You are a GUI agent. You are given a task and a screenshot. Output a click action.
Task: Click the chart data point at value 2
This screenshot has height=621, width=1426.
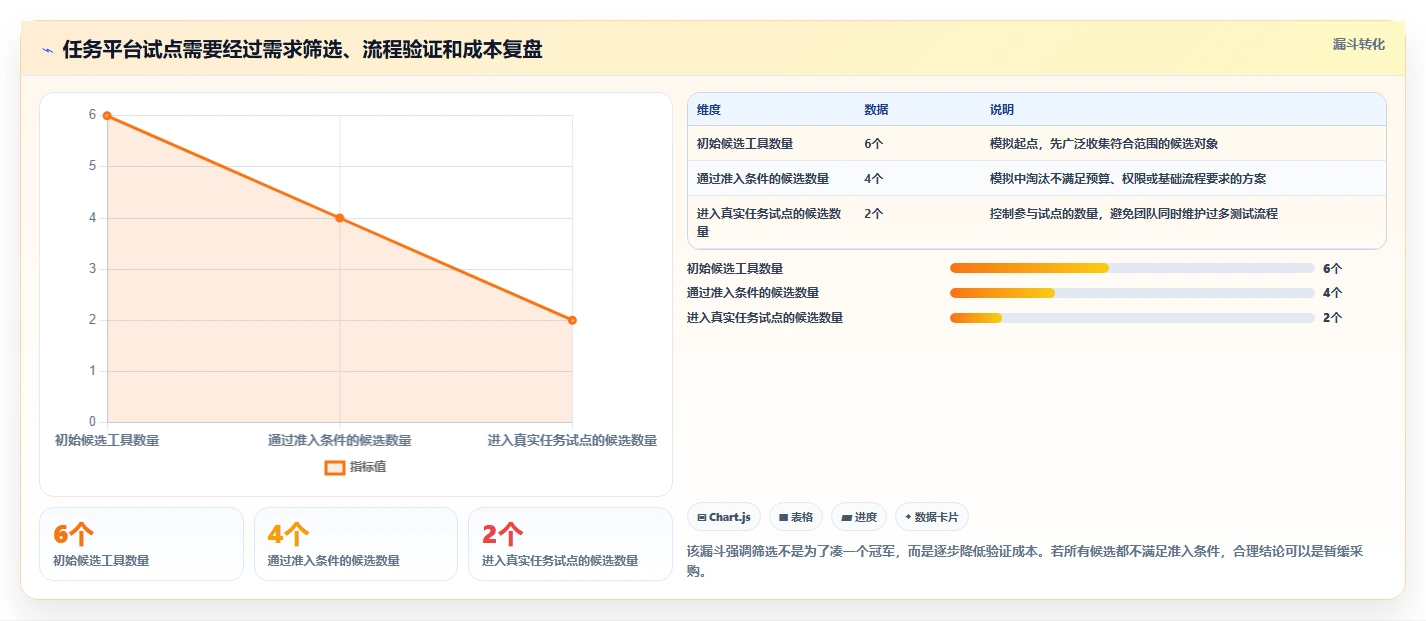572,320
